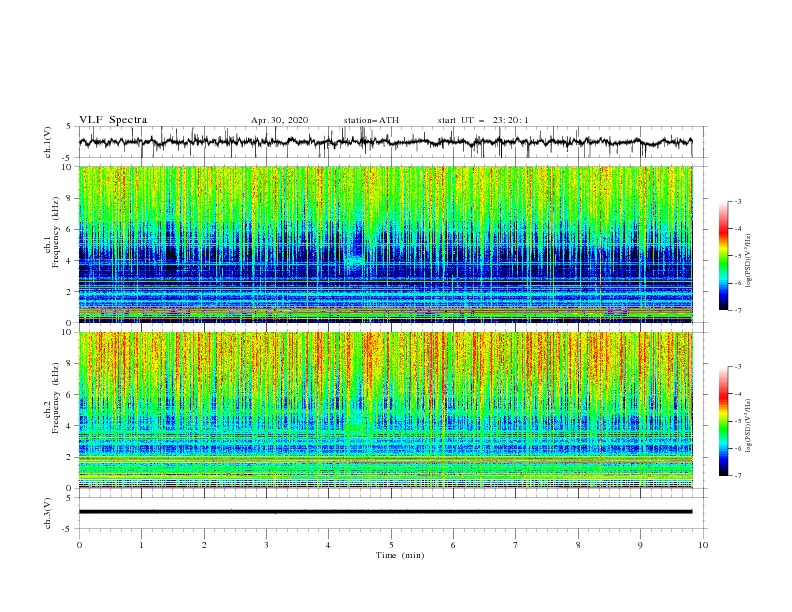
Task: Click the 'start UT = 23:20:1' label
Action: point(483,120)
